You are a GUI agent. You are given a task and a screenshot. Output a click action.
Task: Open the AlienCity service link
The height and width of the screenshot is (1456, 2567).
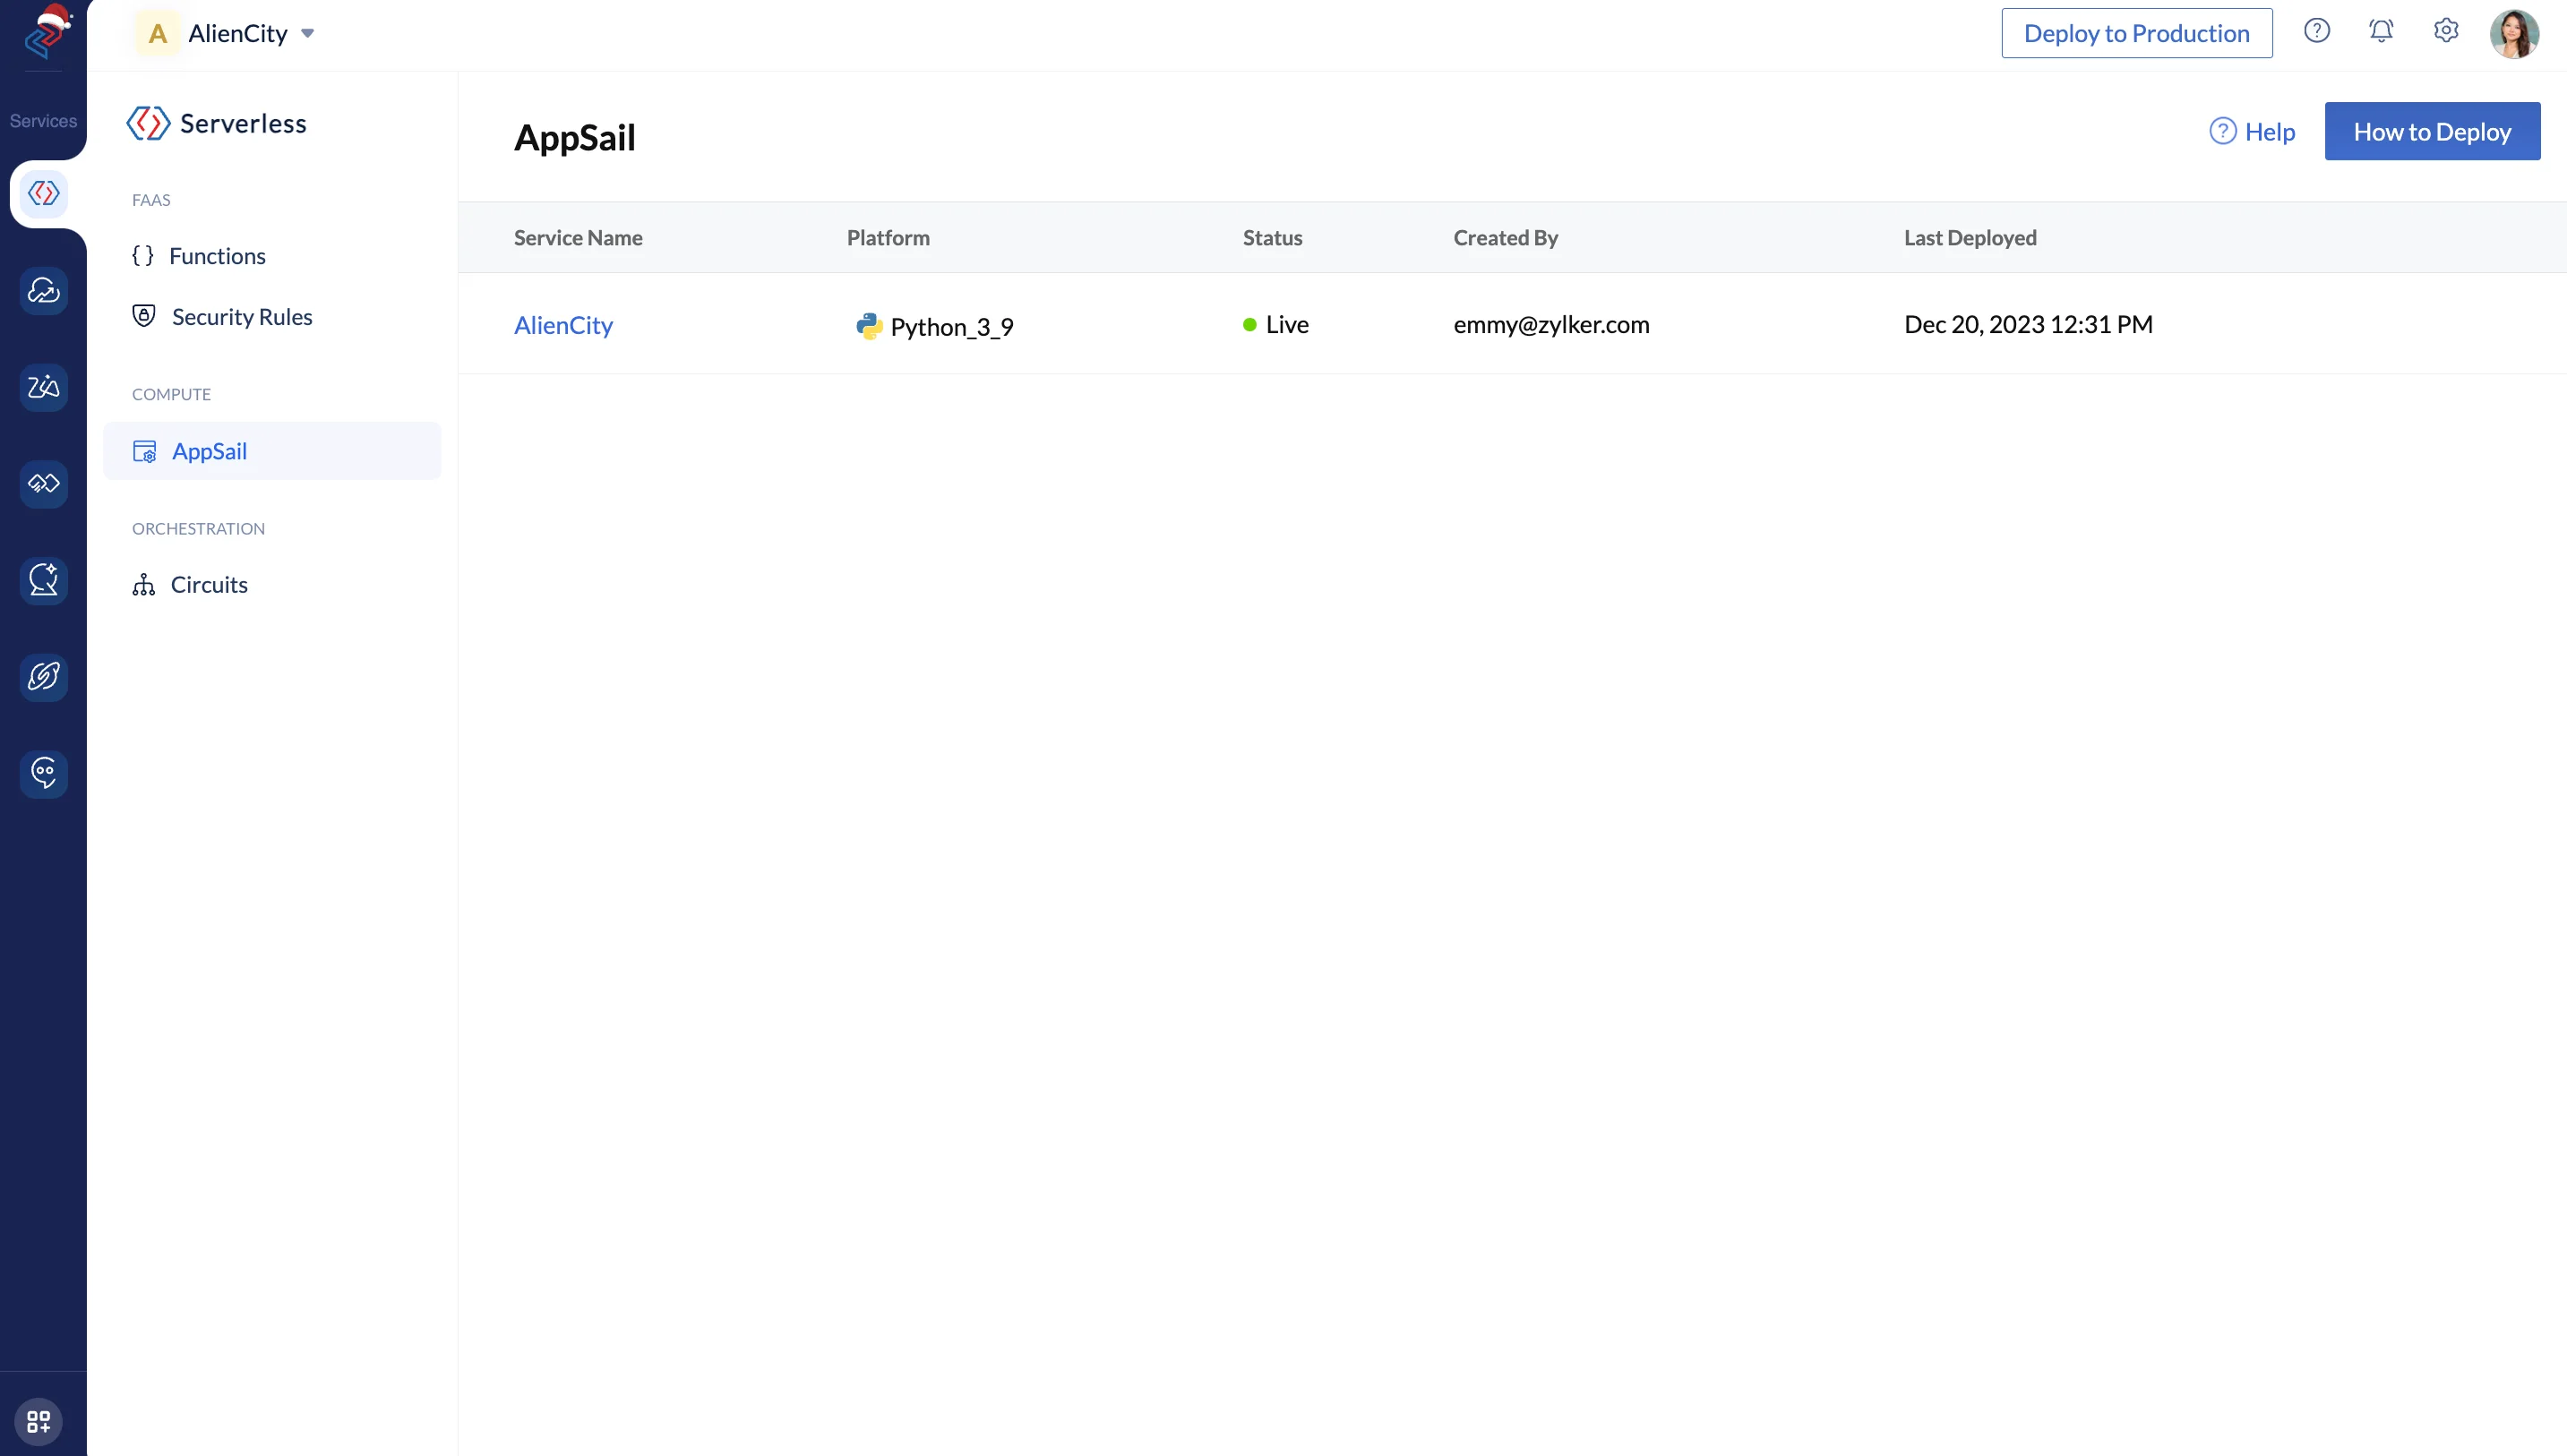point(563,325)
